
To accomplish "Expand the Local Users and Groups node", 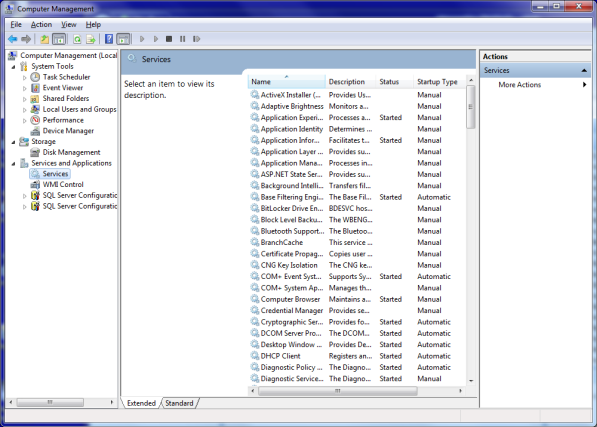I will point(24,110).
